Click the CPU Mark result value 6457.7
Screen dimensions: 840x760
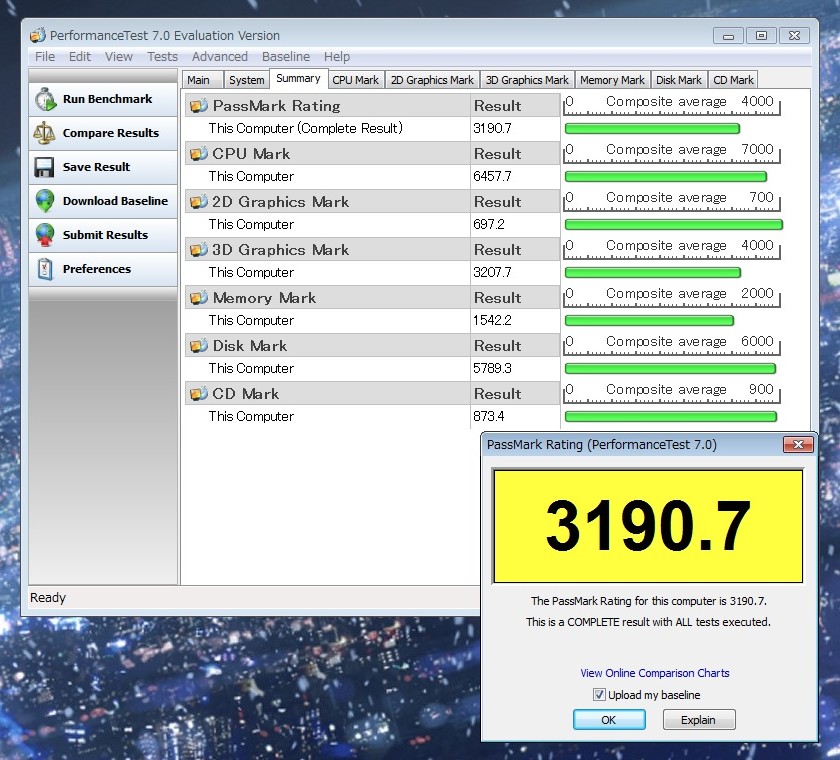click(x=492, y=176)
